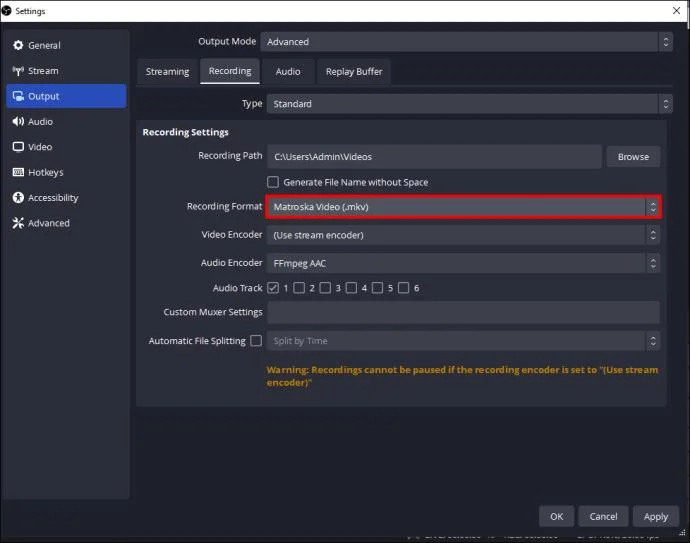Switch to the Audio output tab
Image resolution: width=690 pixels, height=543 pixels.
288,71
